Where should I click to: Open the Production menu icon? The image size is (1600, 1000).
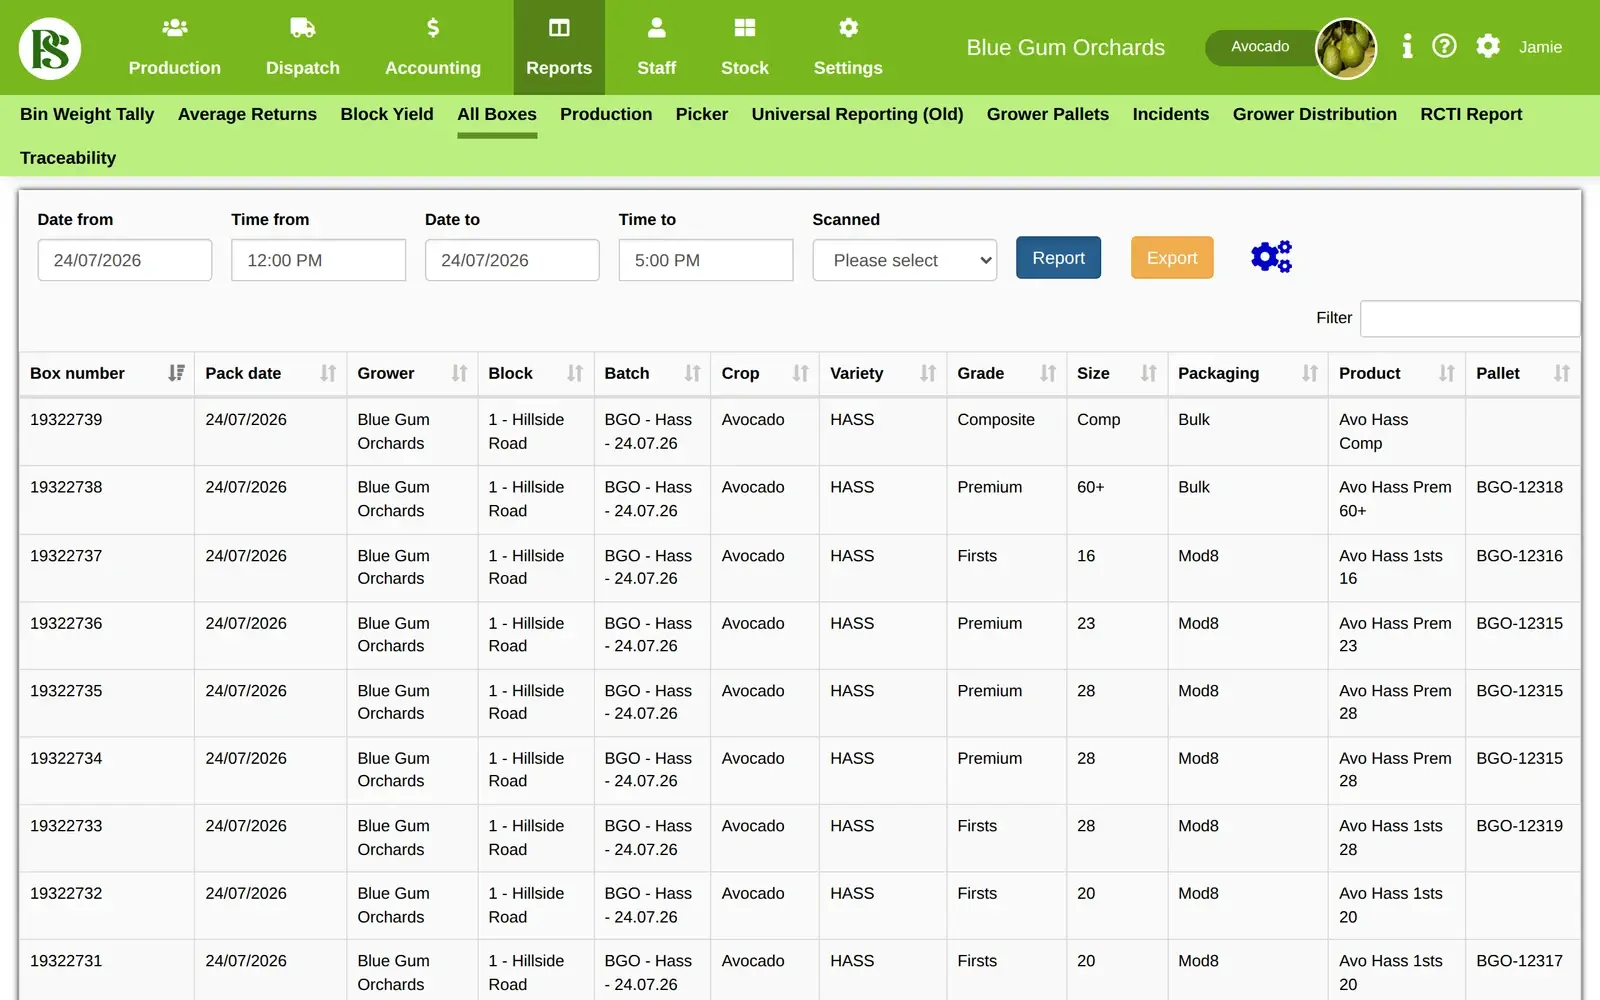[175, 28]
